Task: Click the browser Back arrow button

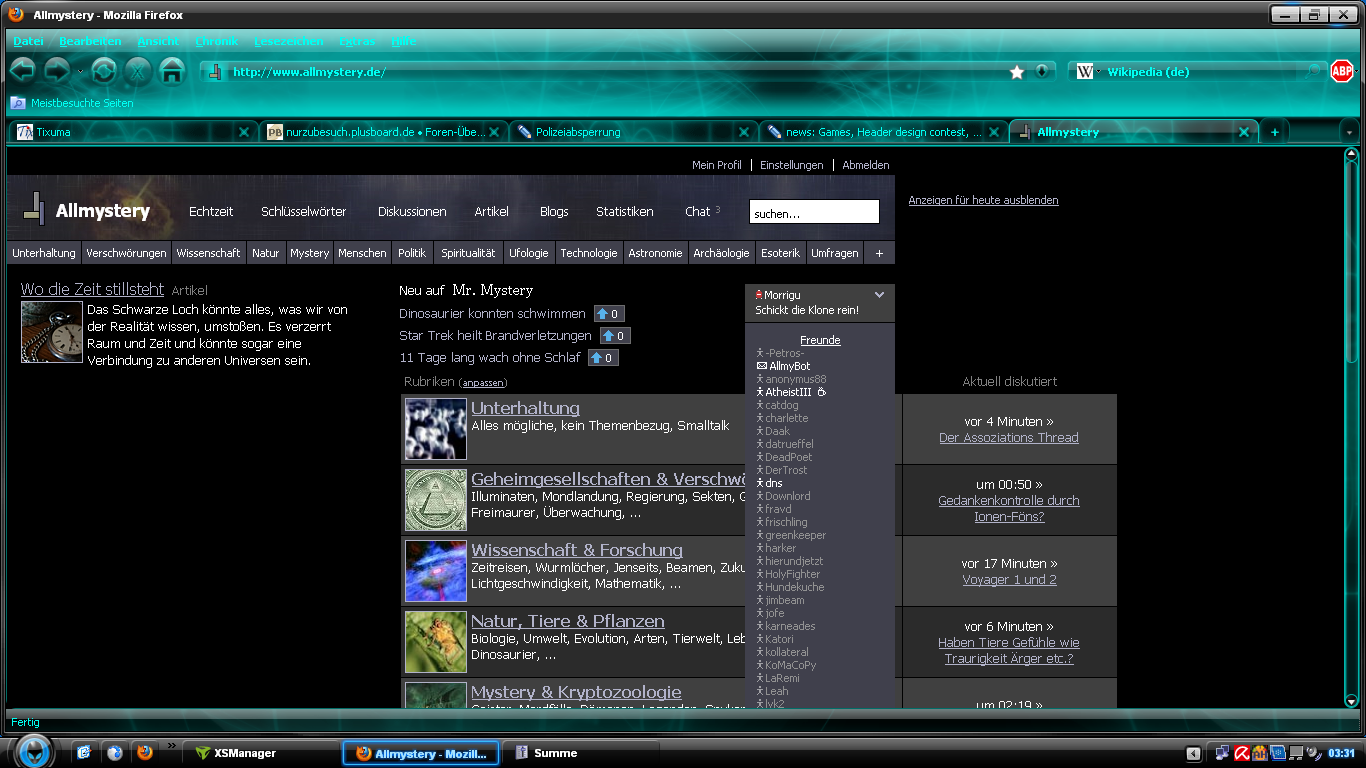Action: (x=23, y=70)
